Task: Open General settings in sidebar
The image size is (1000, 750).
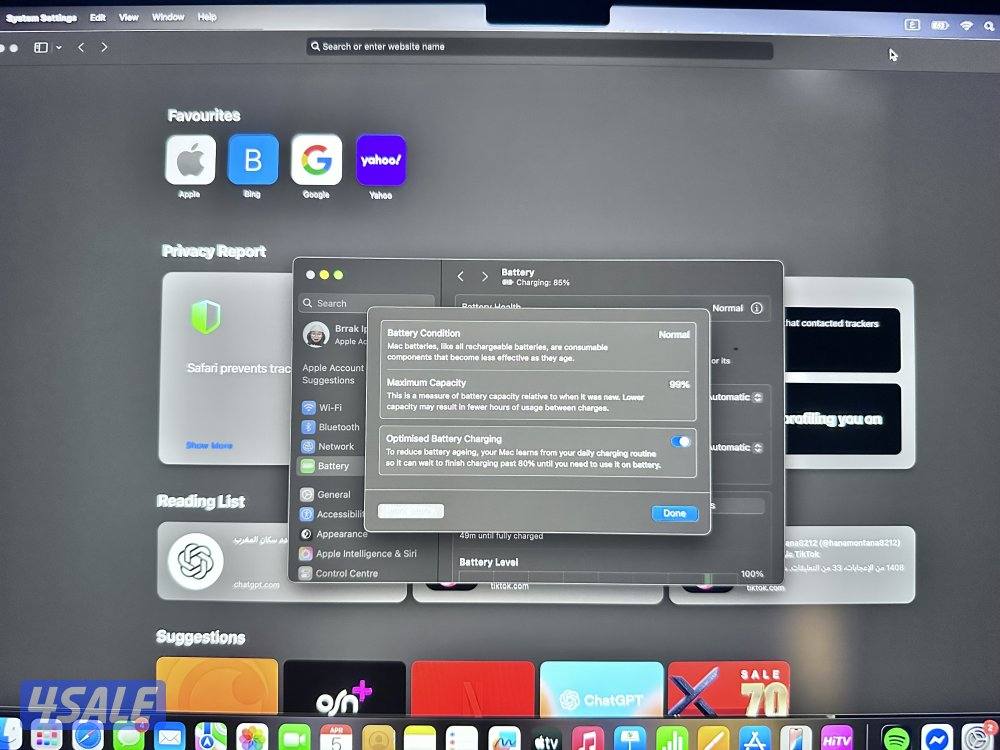Action: pyautogui.click(x=333, y=494)
